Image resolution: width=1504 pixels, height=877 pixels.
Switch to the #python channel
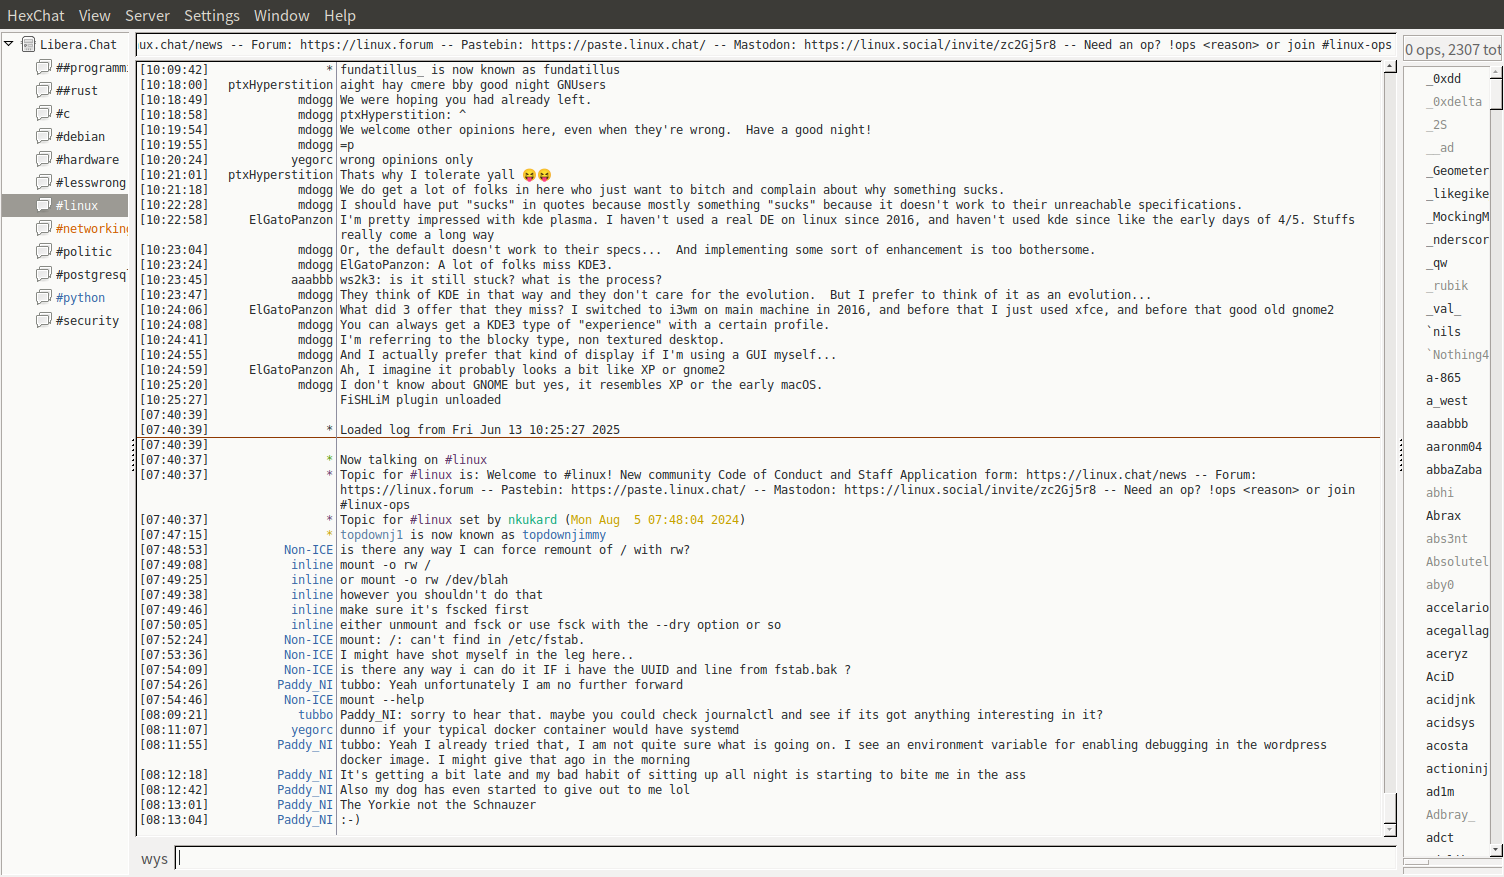click(80, 298)
